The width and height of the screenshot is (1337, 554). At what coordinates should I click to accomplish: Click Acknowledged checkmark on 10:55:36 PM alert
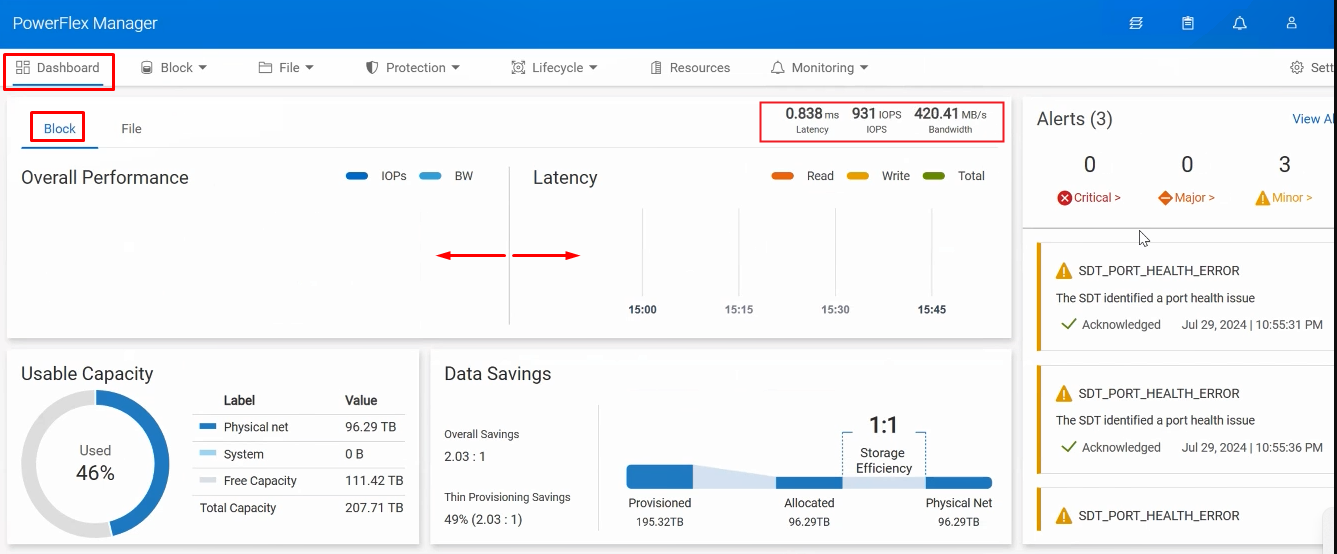point(1068,448)
